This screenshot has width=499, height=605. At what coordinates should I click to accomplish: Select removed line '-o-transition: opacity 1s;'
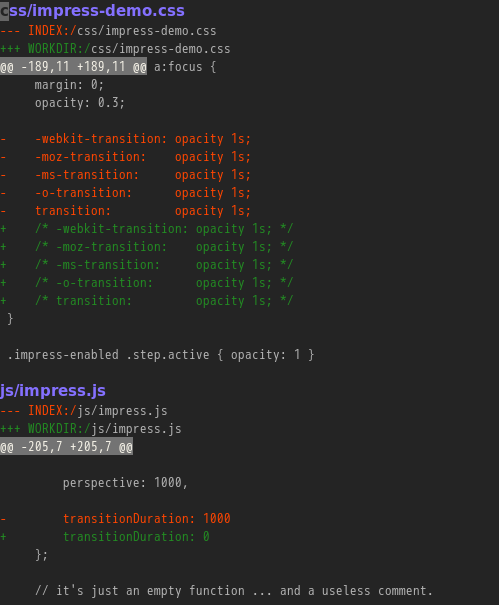point(126,193)
